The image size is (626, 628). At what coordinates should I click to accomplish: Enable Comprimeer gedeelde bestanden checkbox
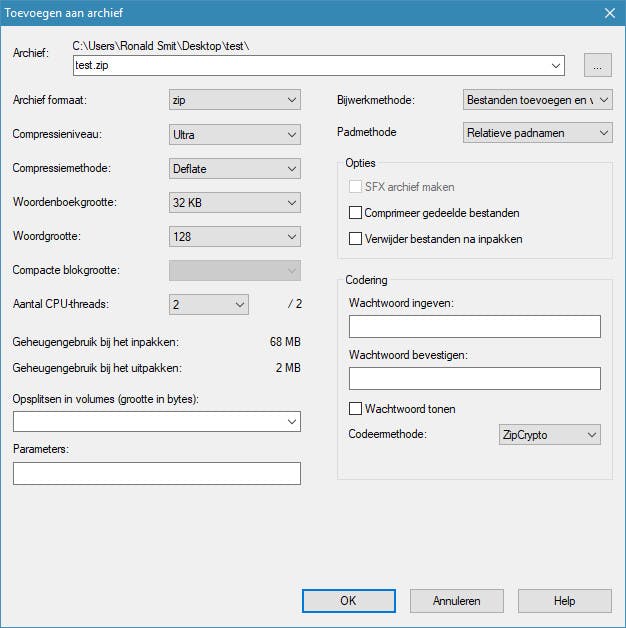click(x=355, y=213)
